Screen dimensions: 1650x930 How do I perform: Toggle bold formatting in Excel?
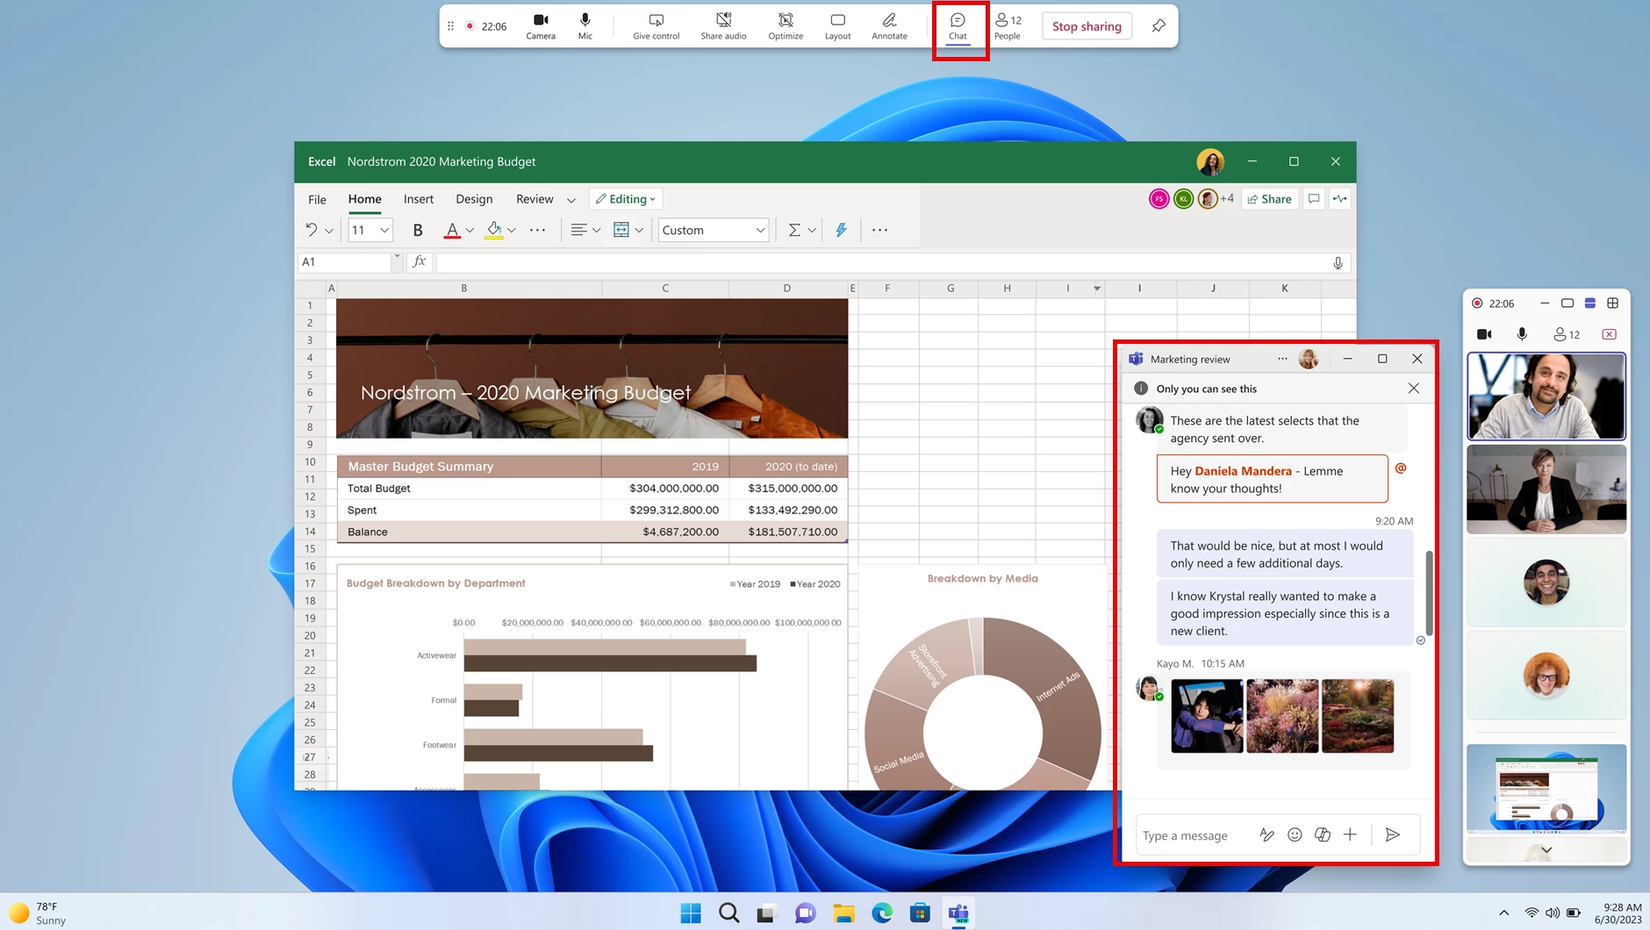coord(417,230)
